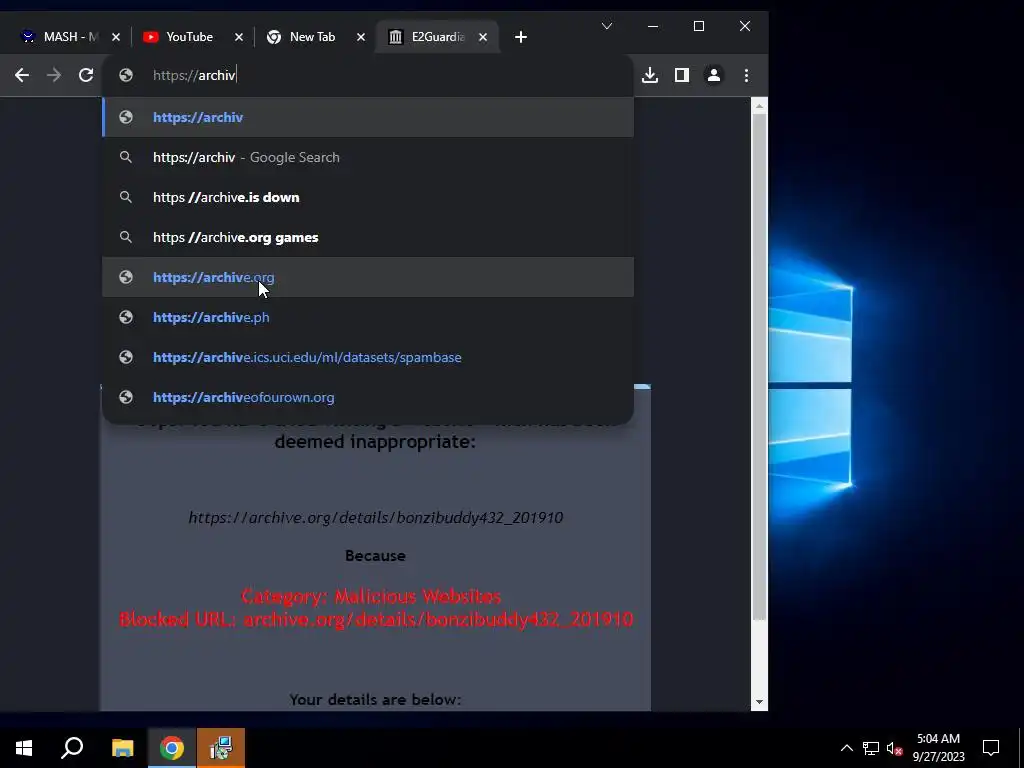Select the https://archive.ph suggestion

[368, 317]
